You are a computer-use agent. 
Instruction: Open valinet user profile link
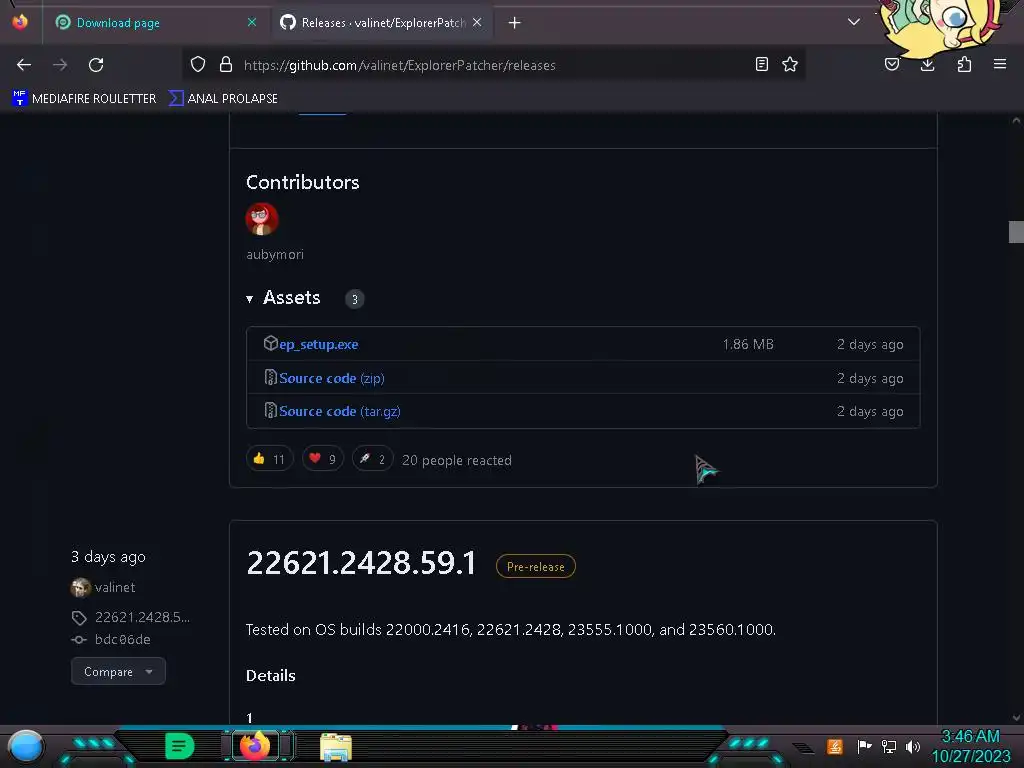point(115,587)
